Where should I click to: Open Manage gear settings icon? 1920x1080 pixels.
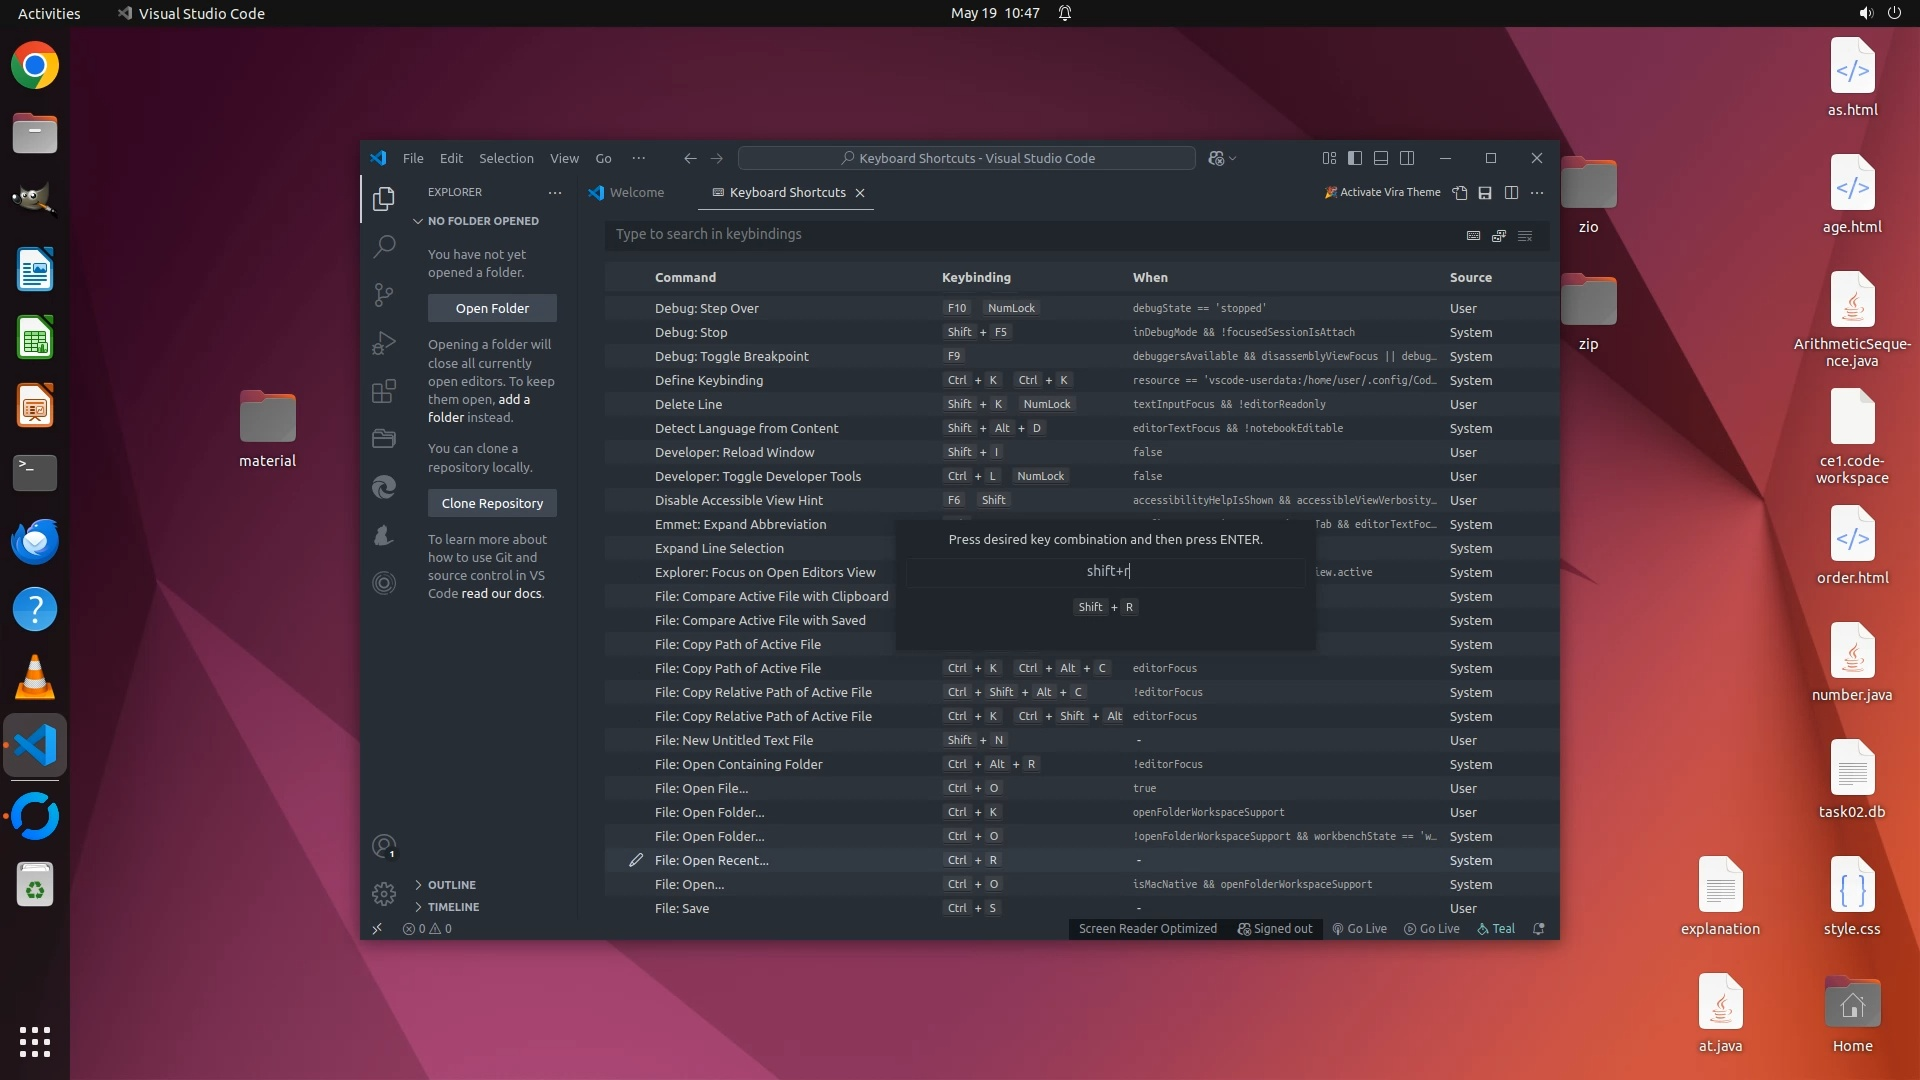pyautogui.click(x=384, y=893)
